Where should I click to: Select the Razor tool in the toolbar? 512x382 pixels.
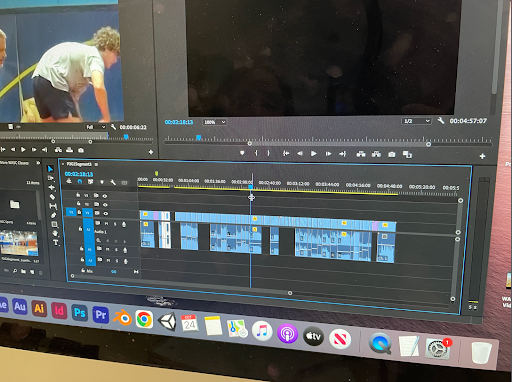click(x=52, y=197)
